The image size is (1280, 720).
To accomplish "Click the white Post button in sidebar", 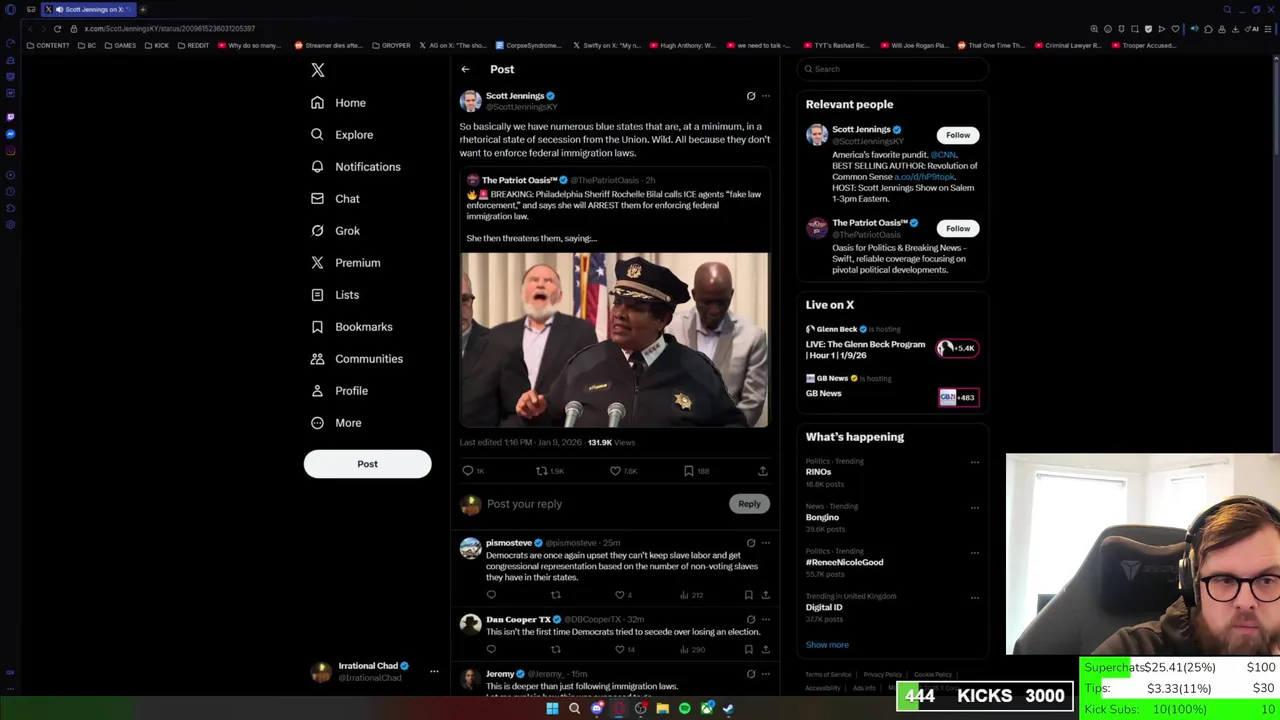I will [367, 464].
